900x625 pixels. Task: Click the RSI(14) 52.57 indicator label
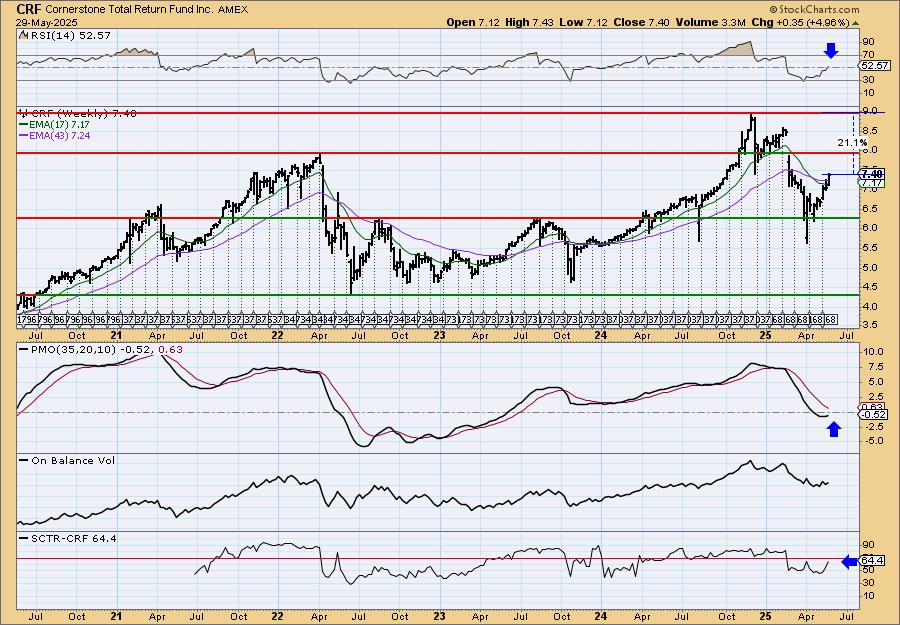click(70, 36)
